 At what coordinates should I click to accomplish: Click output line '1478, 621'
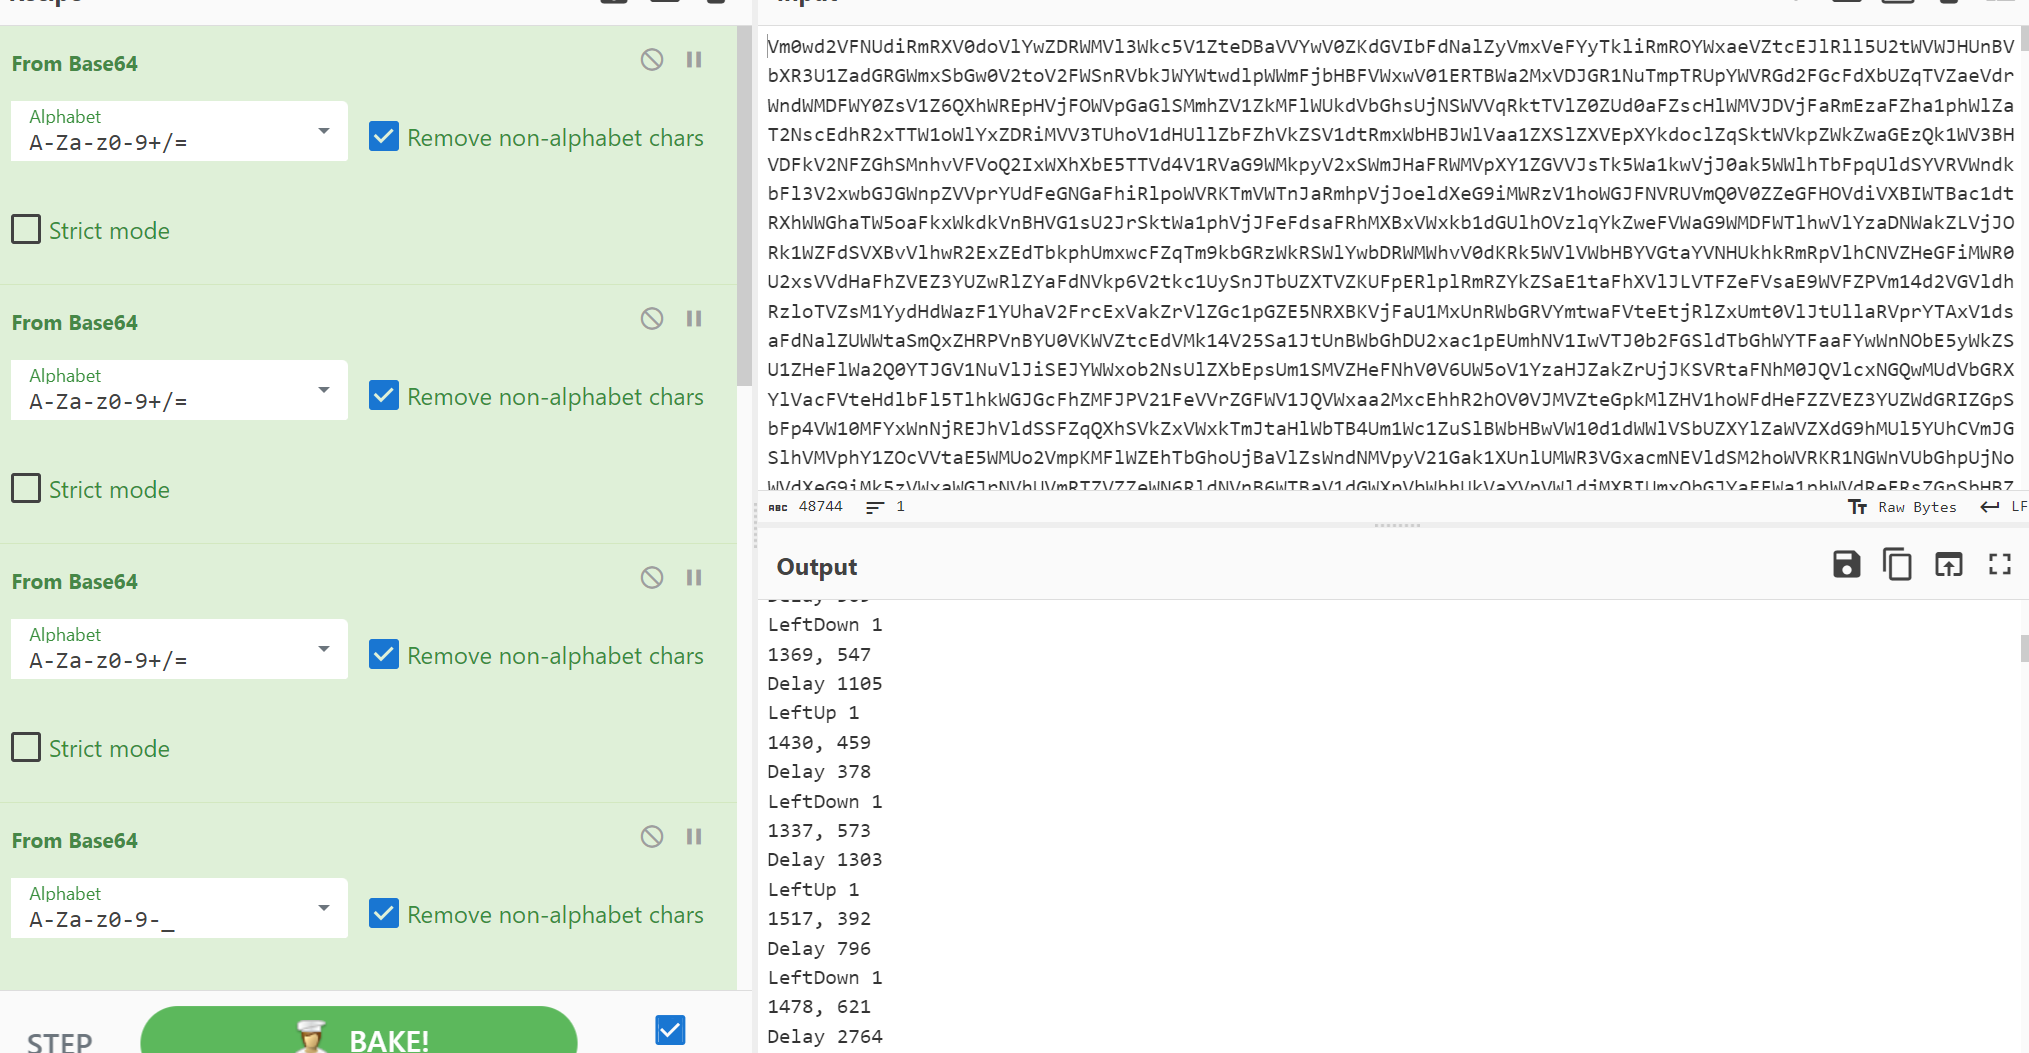pos(819,1007)
